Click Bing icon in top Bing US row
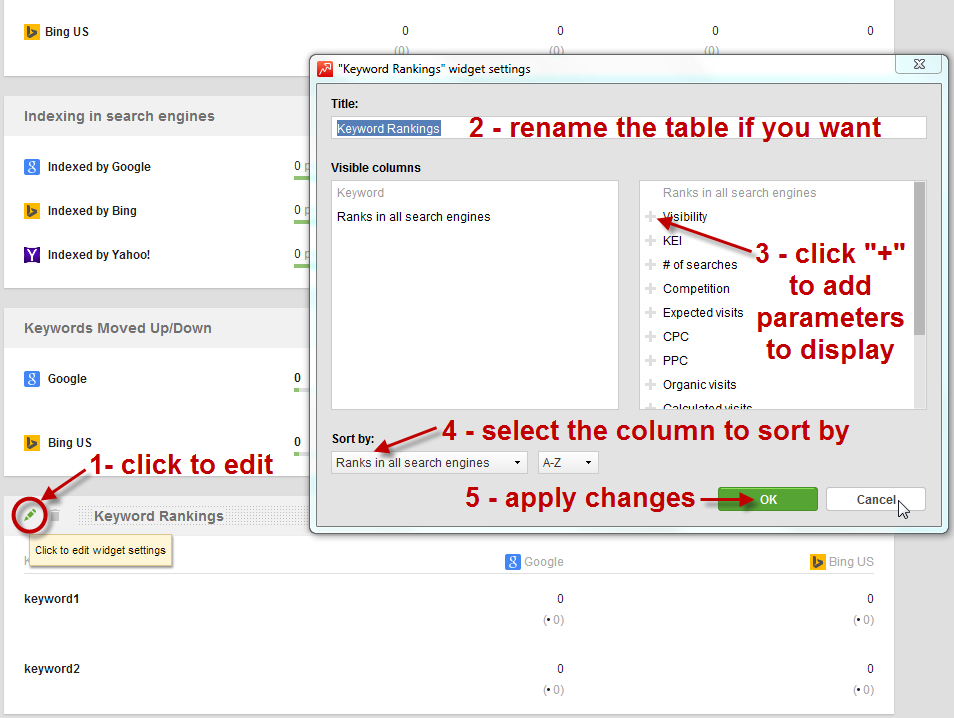The image size is (954, 718). point(32,32)
